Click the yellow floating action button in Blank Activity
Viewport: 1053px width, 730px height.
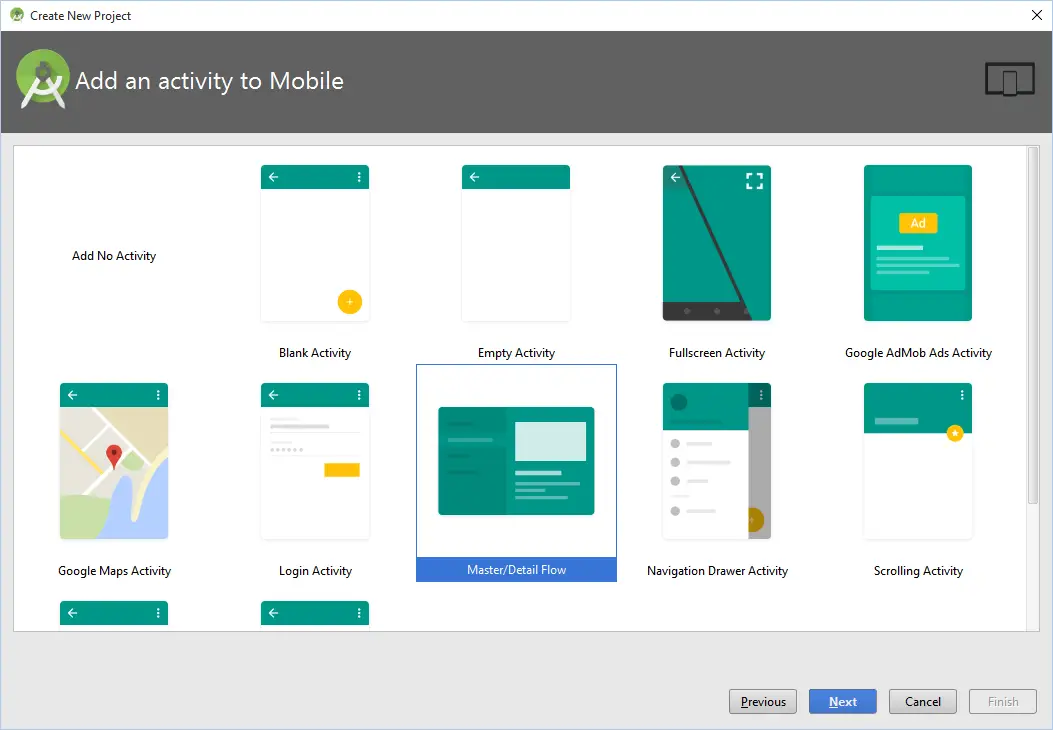click(x=349, y=301)
